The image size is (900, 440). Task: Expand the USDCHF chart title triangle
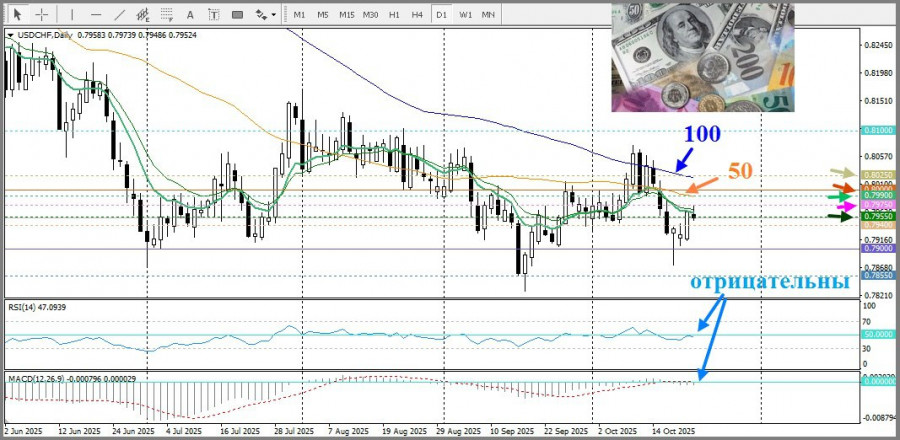click(10, 35)
